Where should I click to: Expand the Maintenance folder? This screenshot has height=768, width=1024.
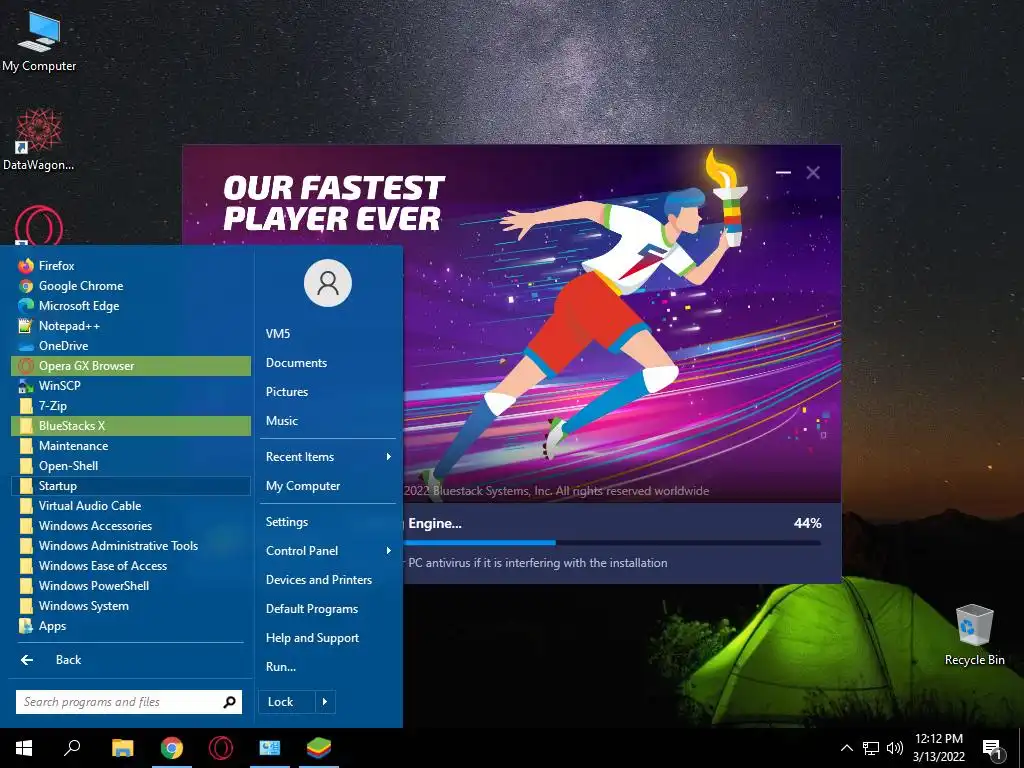tap(131, 446)
